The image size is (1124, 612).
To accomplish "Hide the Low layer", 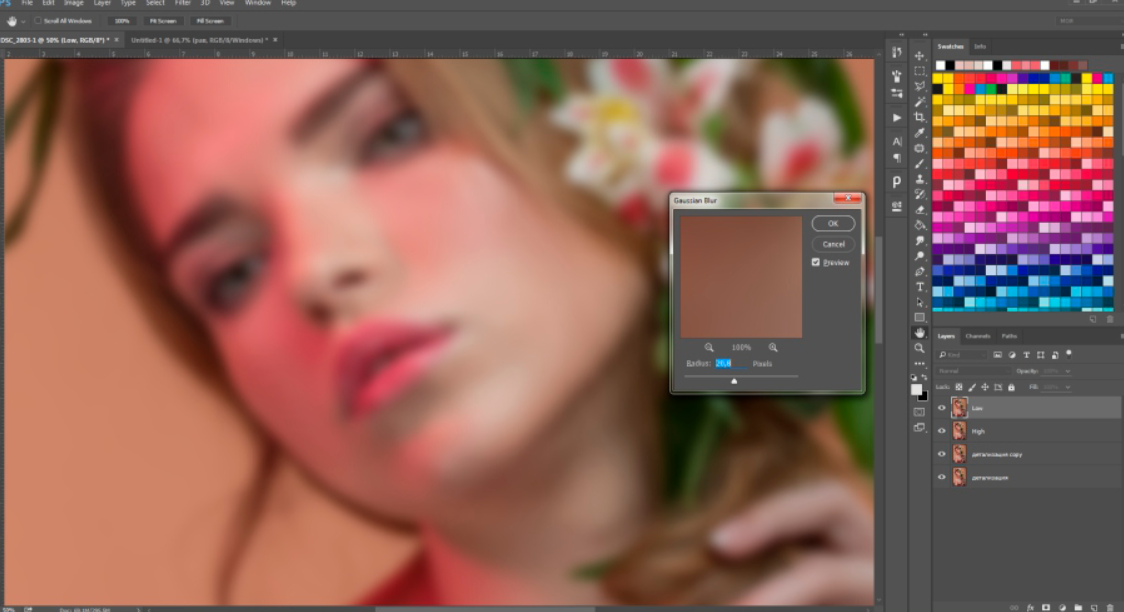I will [942, 408].
